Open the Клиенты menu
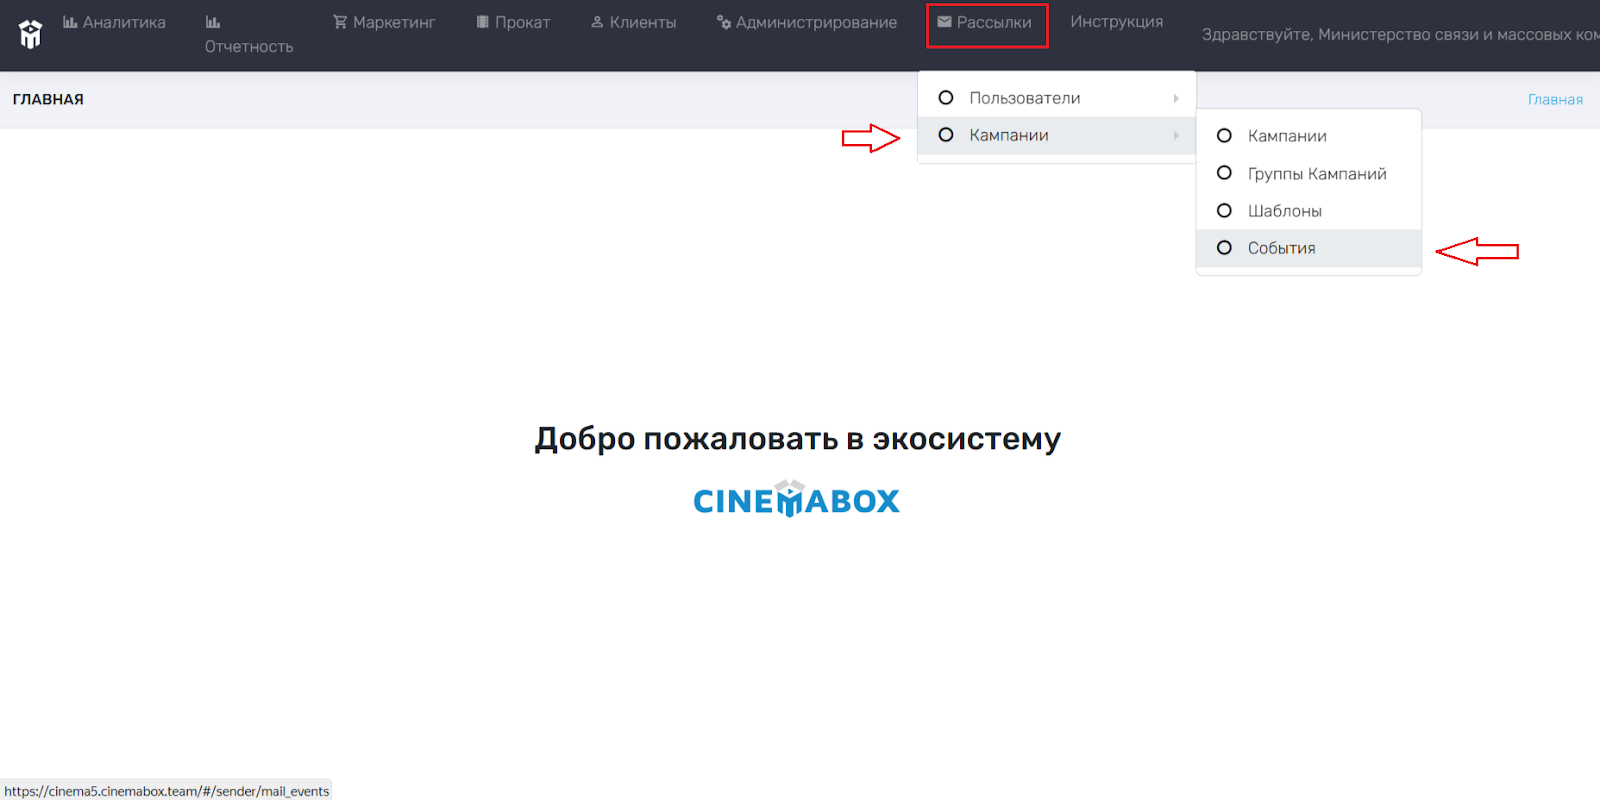This screenshot has height=800, width=1600. (x=634, y=22)
